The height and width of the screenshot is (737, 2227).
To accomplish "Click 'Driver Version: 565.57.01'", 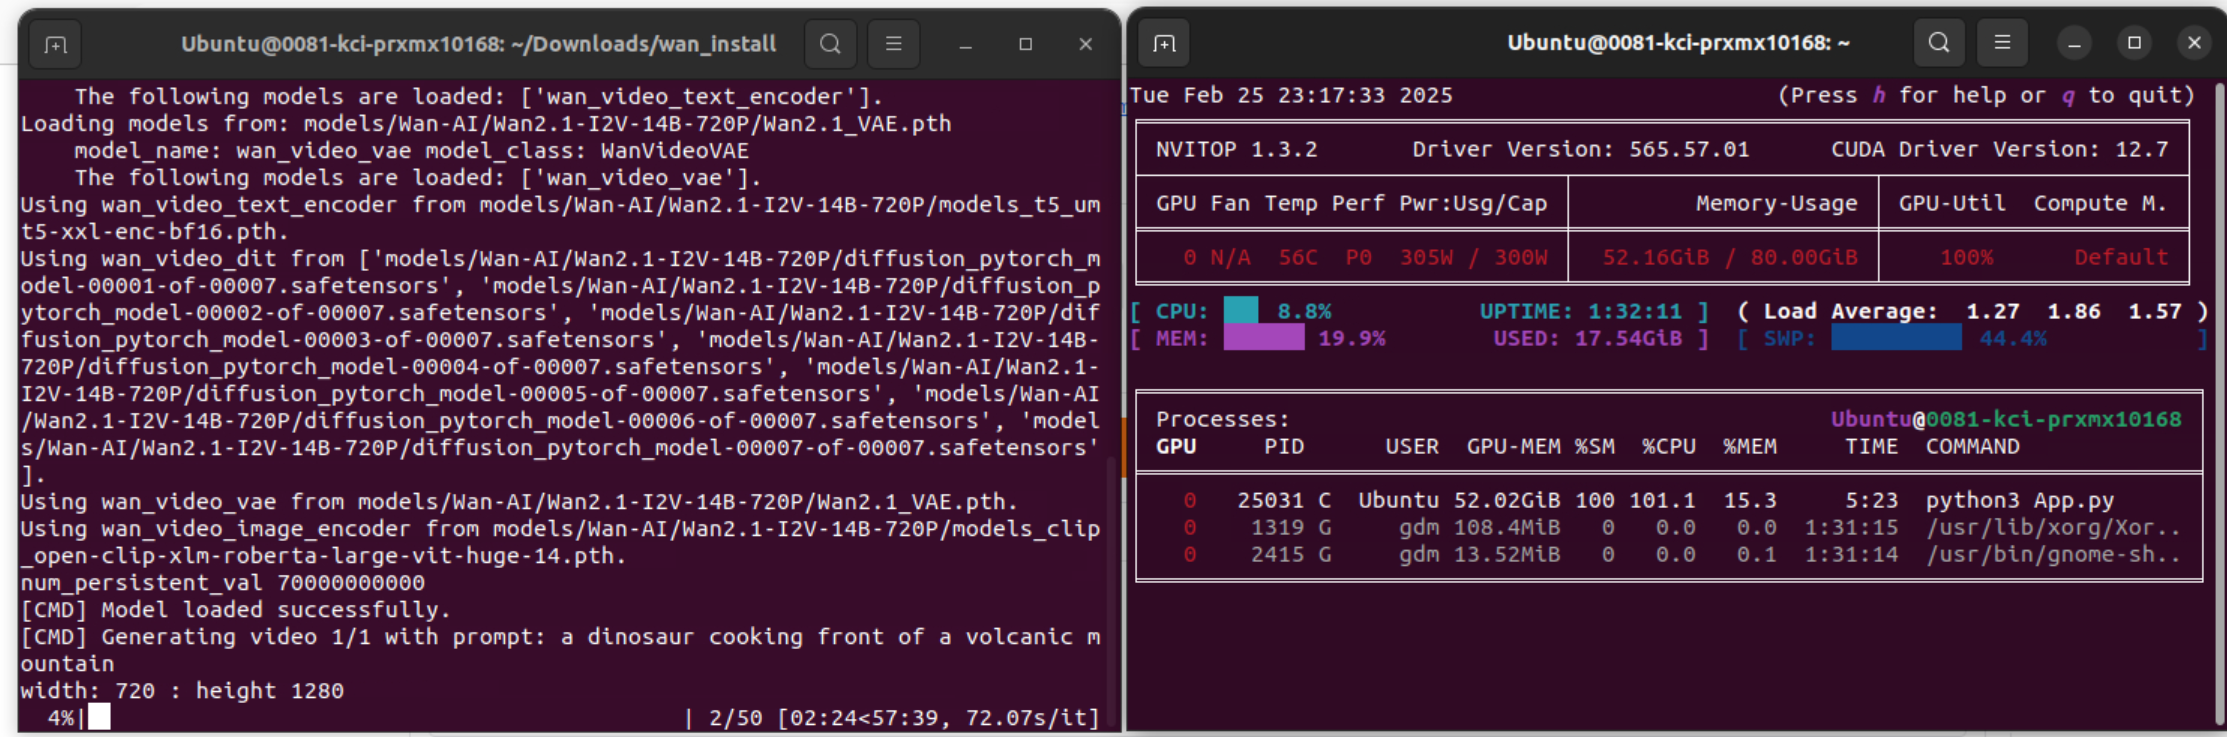I will pos(1581,150).
